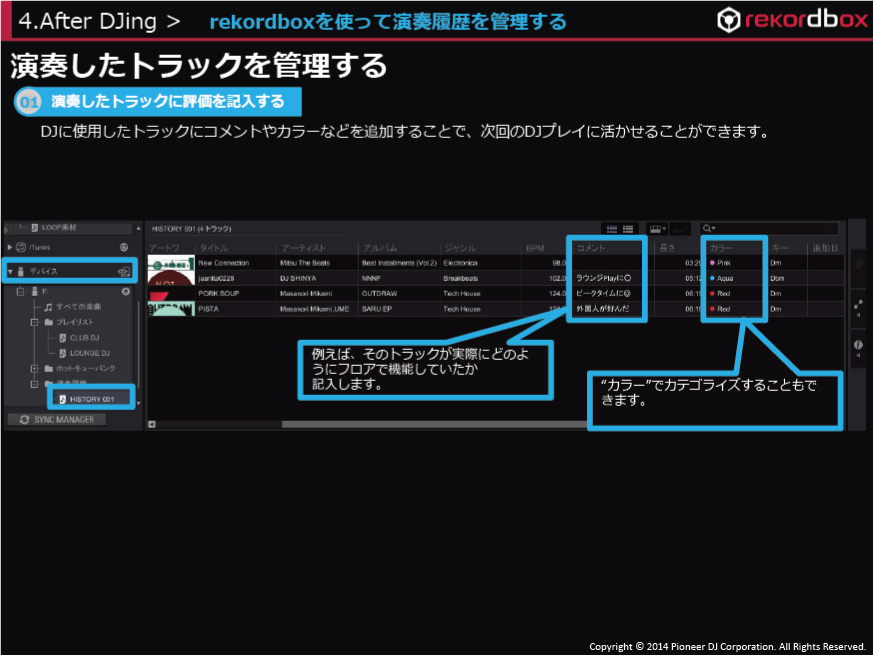This screenshot has width=873, height=655.
Task: Sort by the ジャンル column header
Action: [460, 248]
